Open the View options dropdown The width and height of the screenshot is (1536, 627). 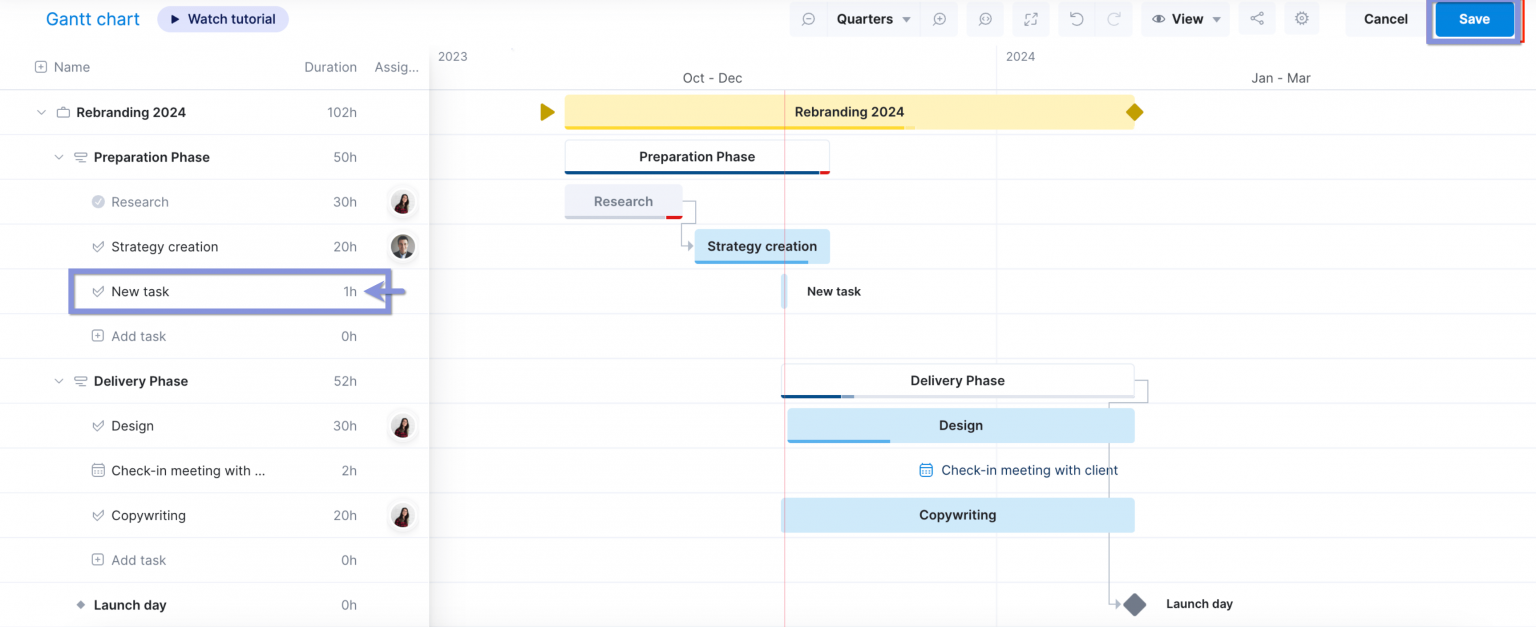pos(1185,19)
